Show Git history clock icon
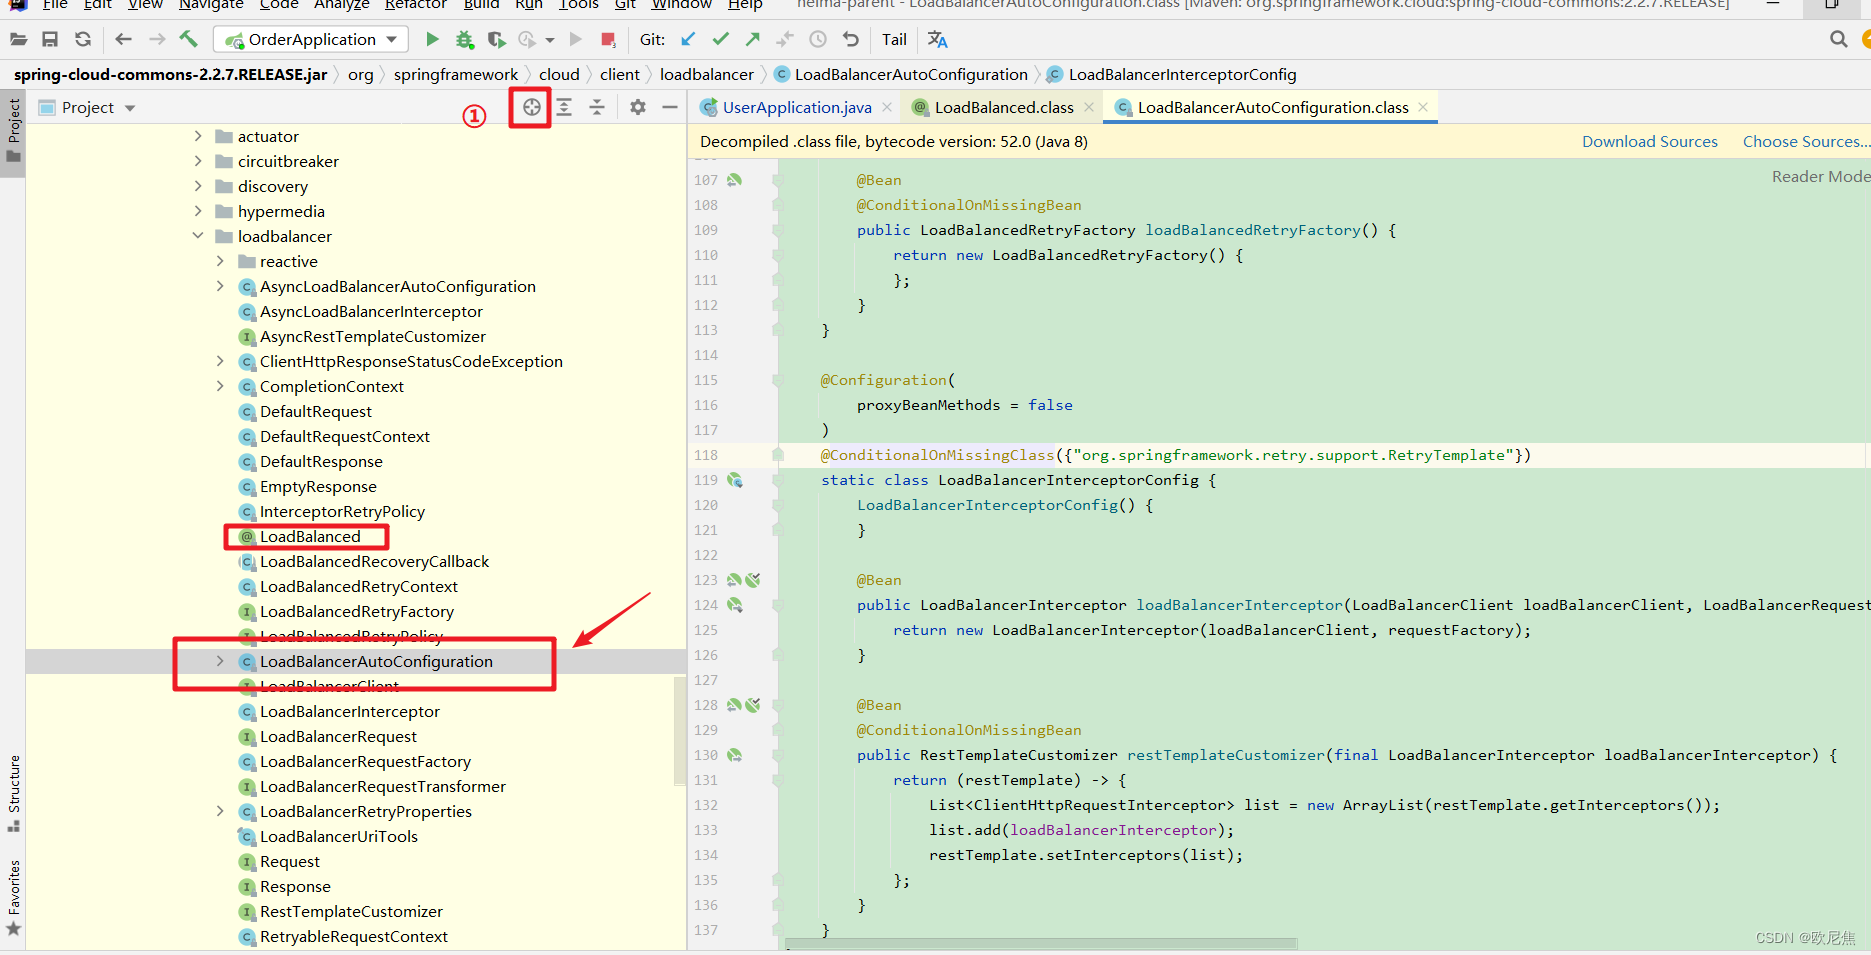1871x955 pixels. [x=818, y=39]
